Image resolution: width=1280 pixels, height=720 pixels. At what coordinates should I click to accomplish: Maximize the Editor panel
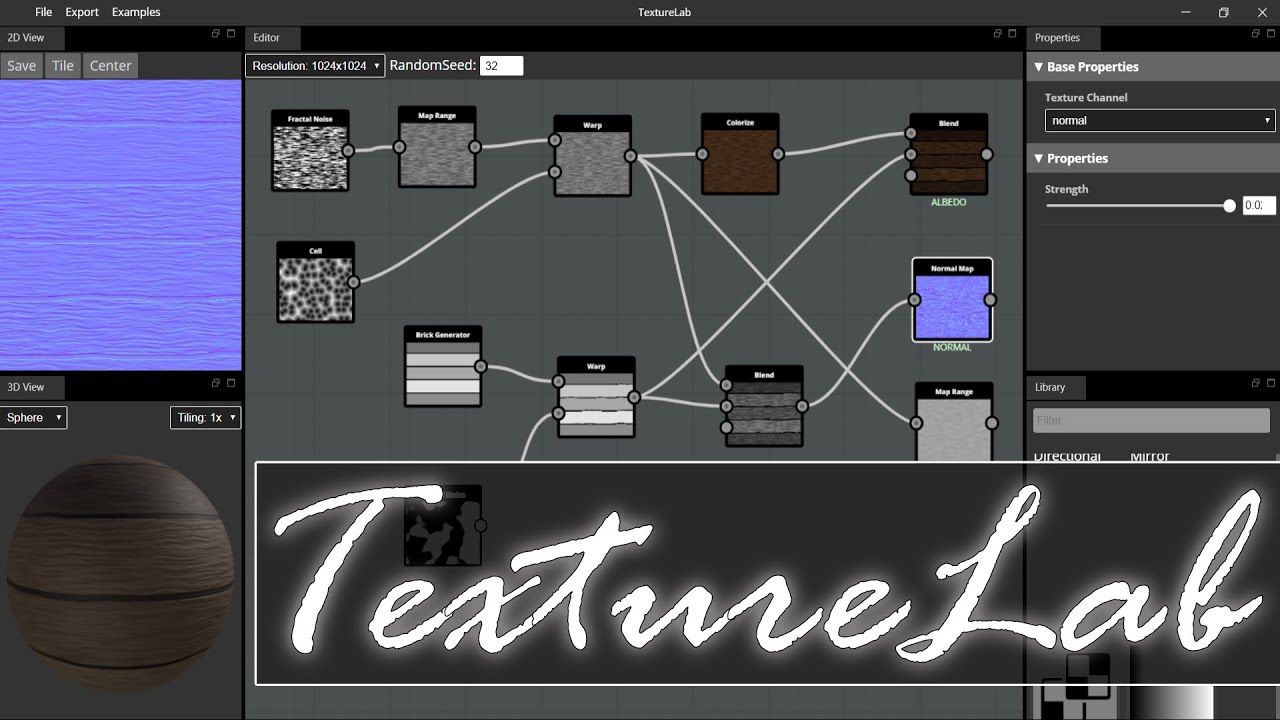1013,34
